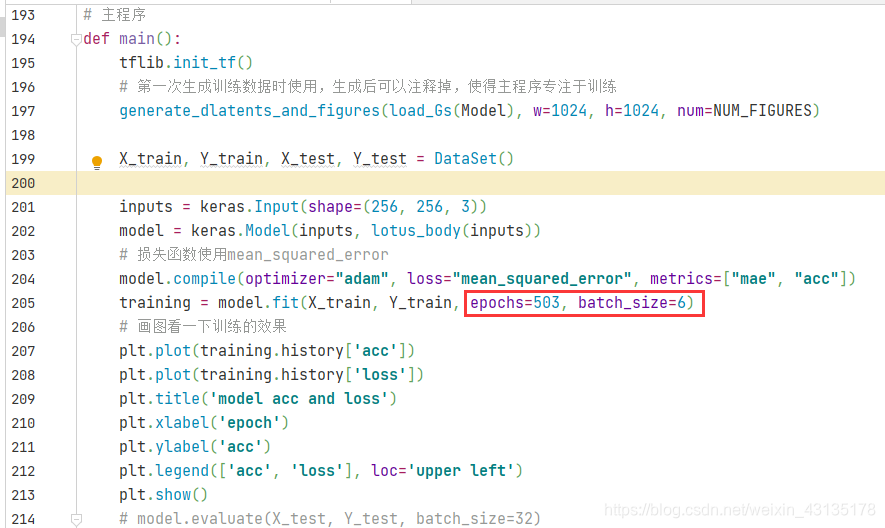Click line number 205 in gutter
885x528 pixels.
point(23,303)
